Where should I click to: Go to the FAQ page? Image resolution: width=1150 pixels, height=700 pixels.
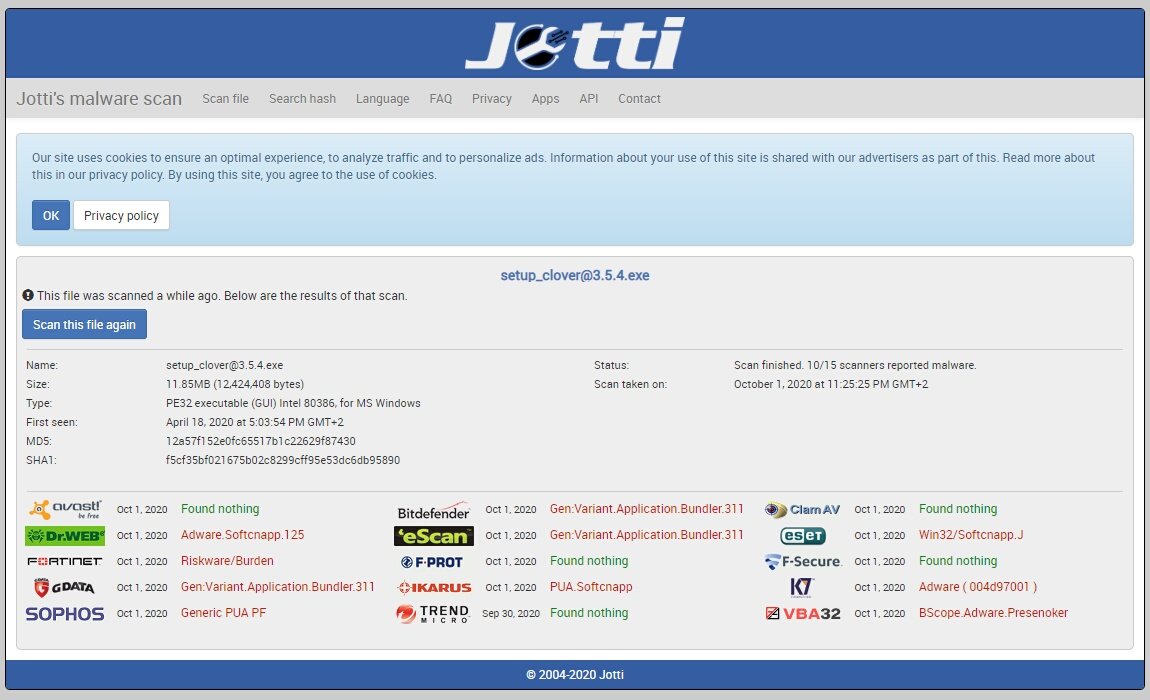coord(441,98)
